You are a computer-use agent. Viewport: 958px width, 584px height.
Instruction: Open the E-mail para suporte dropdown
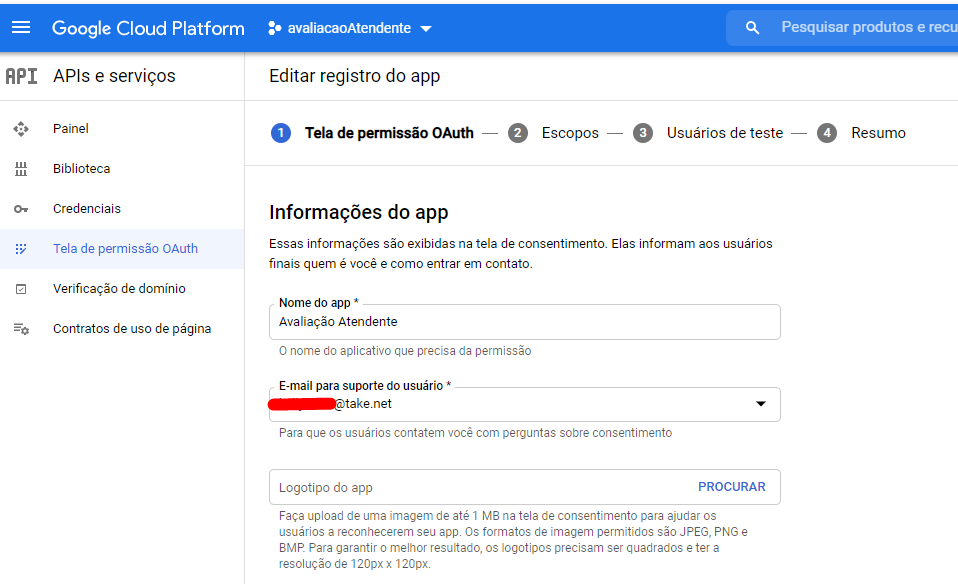click(525, 404)
